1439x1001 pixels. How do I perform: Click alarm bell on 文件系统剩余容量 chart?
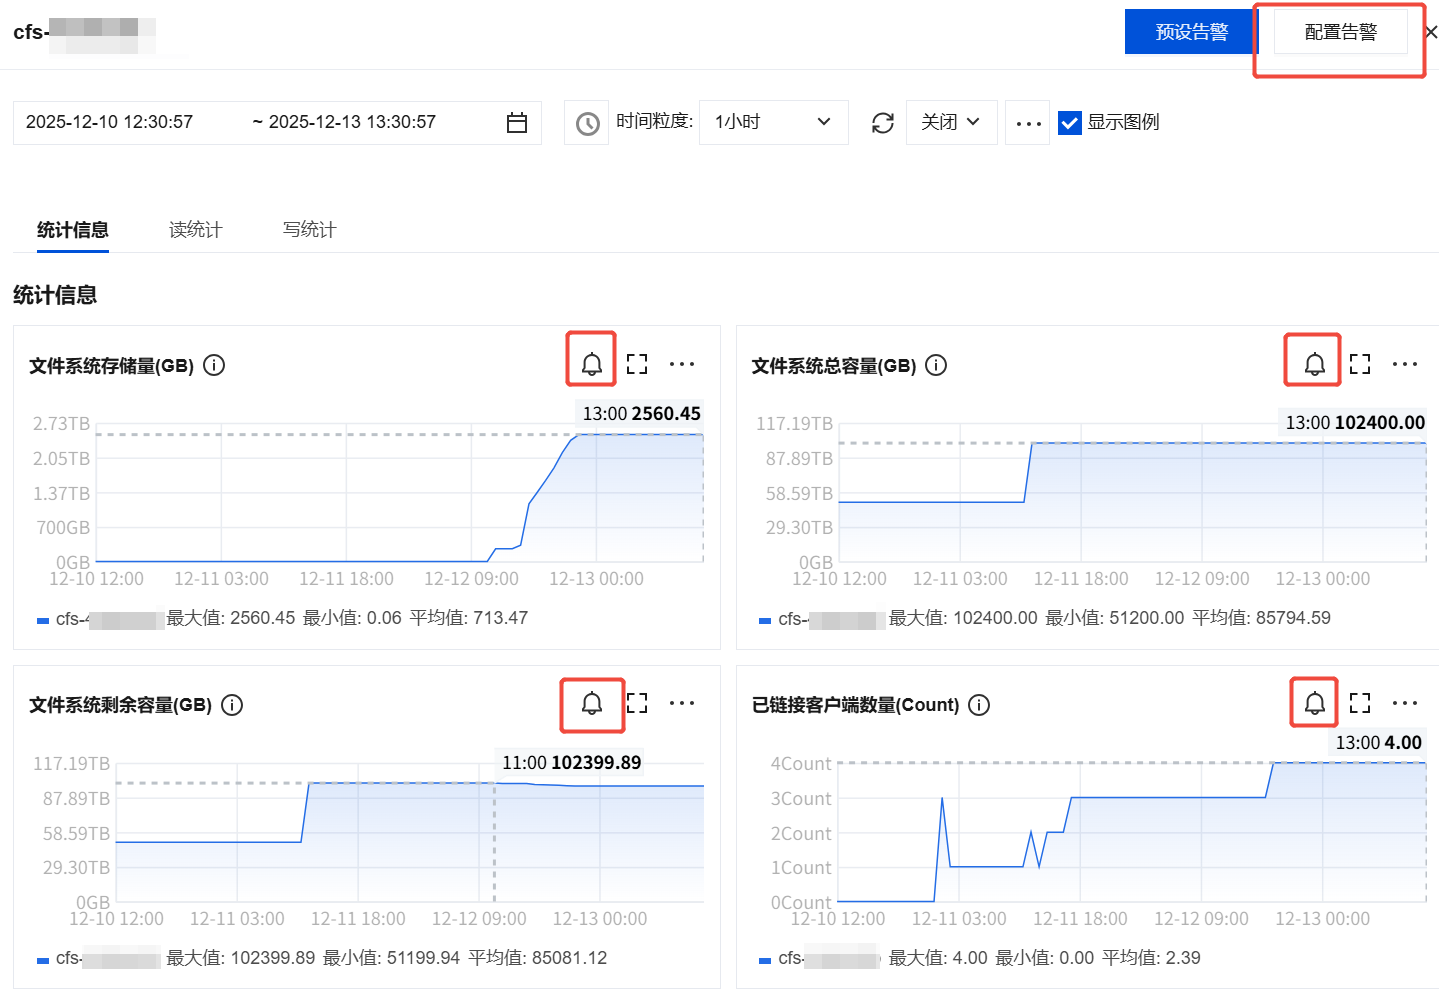pos(591,703)
